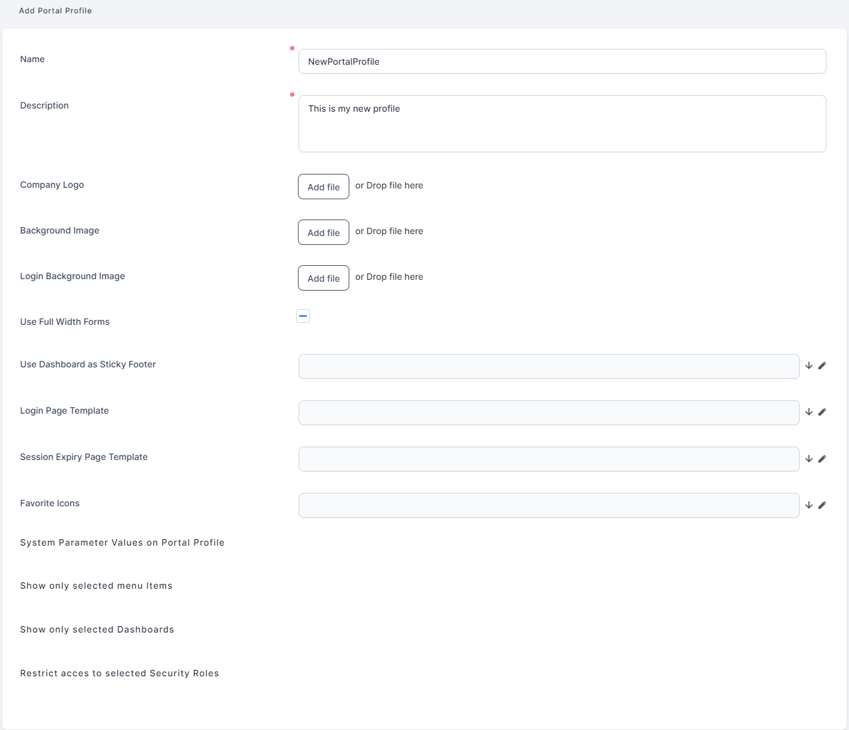The image size is (849, 730).
Task: Click Add file for Login Background Image
Action: click(323, 278)
